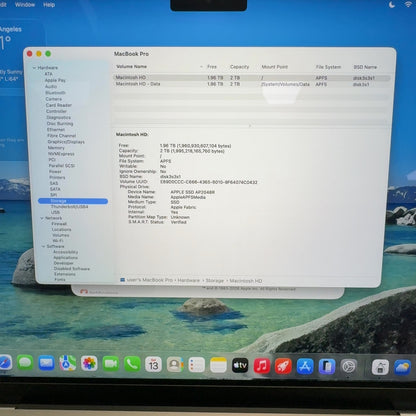Collapse the Software section in sidebar
Image resolution: width=416 pixels, height=416 pixels.
pyautogui.click(x=43, y=246)
